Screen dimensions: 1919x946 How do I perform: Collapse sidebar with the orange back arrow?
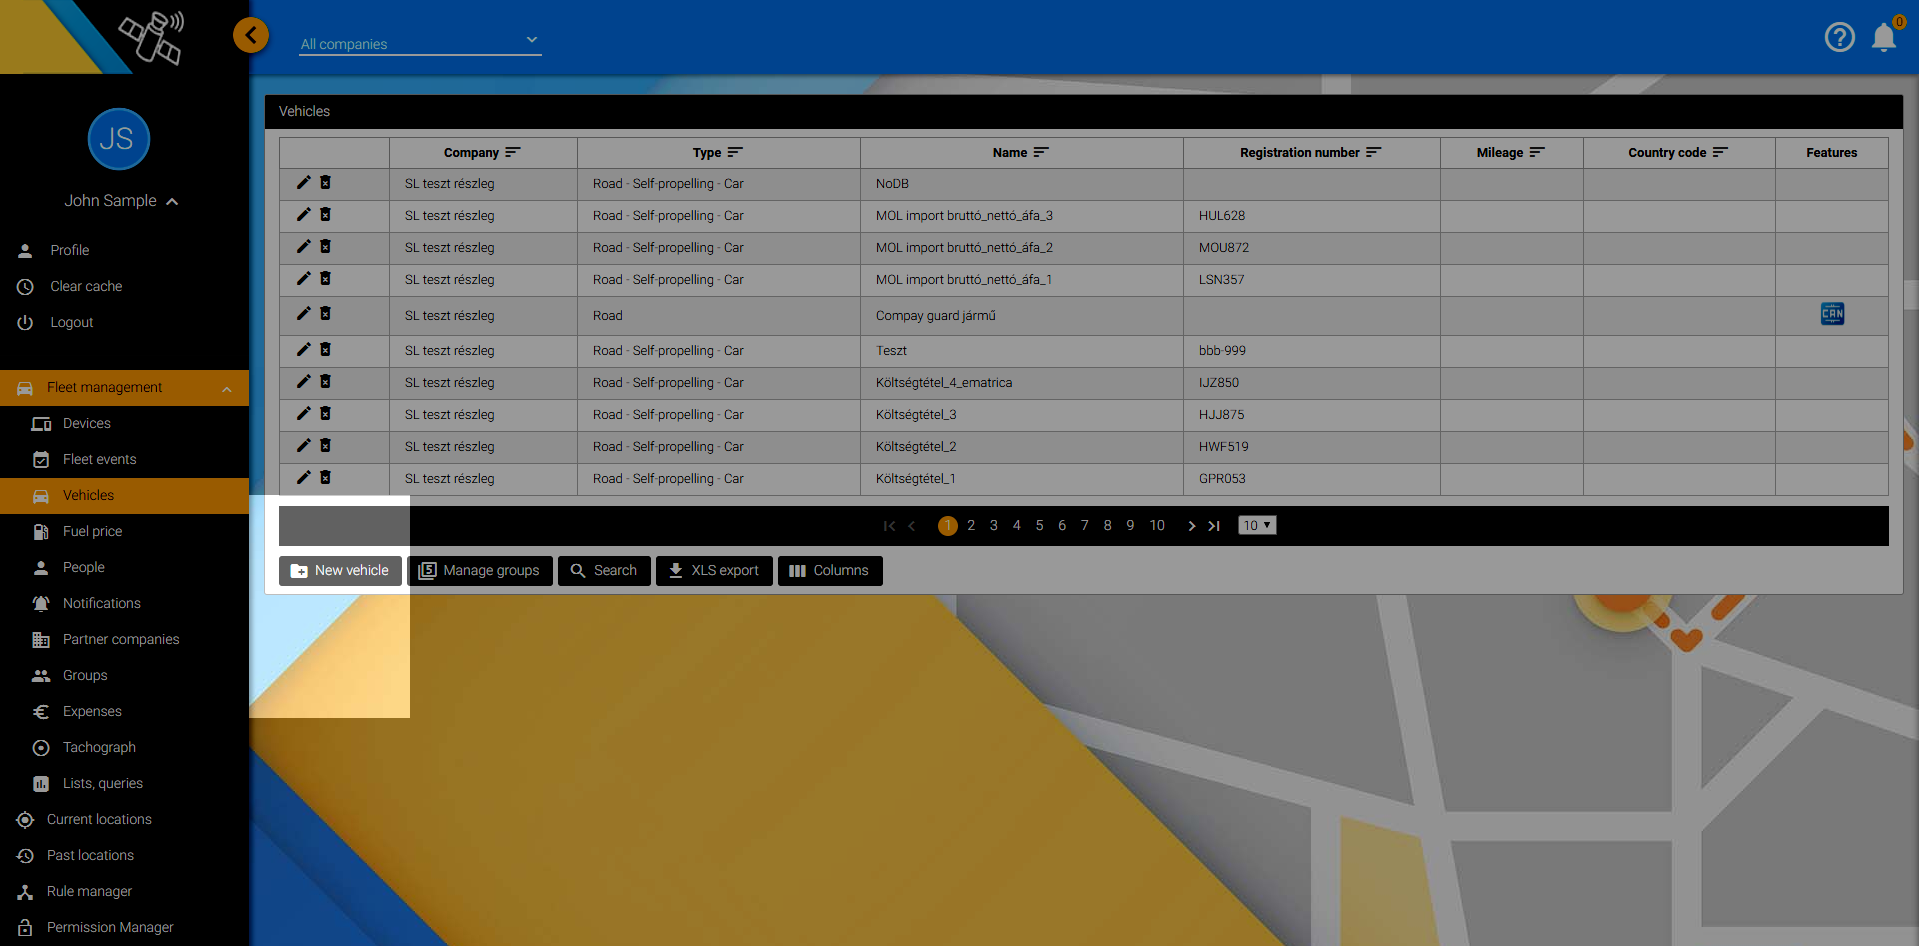[251, 36]
